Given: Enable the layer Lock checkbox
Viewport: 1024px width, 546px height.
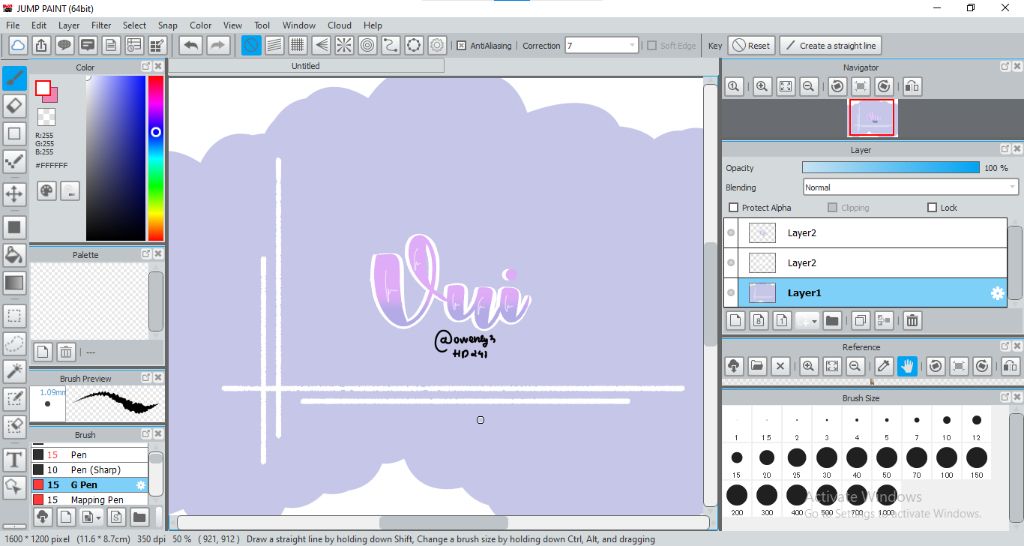Looking at the screenshot, I should point(932,208).
